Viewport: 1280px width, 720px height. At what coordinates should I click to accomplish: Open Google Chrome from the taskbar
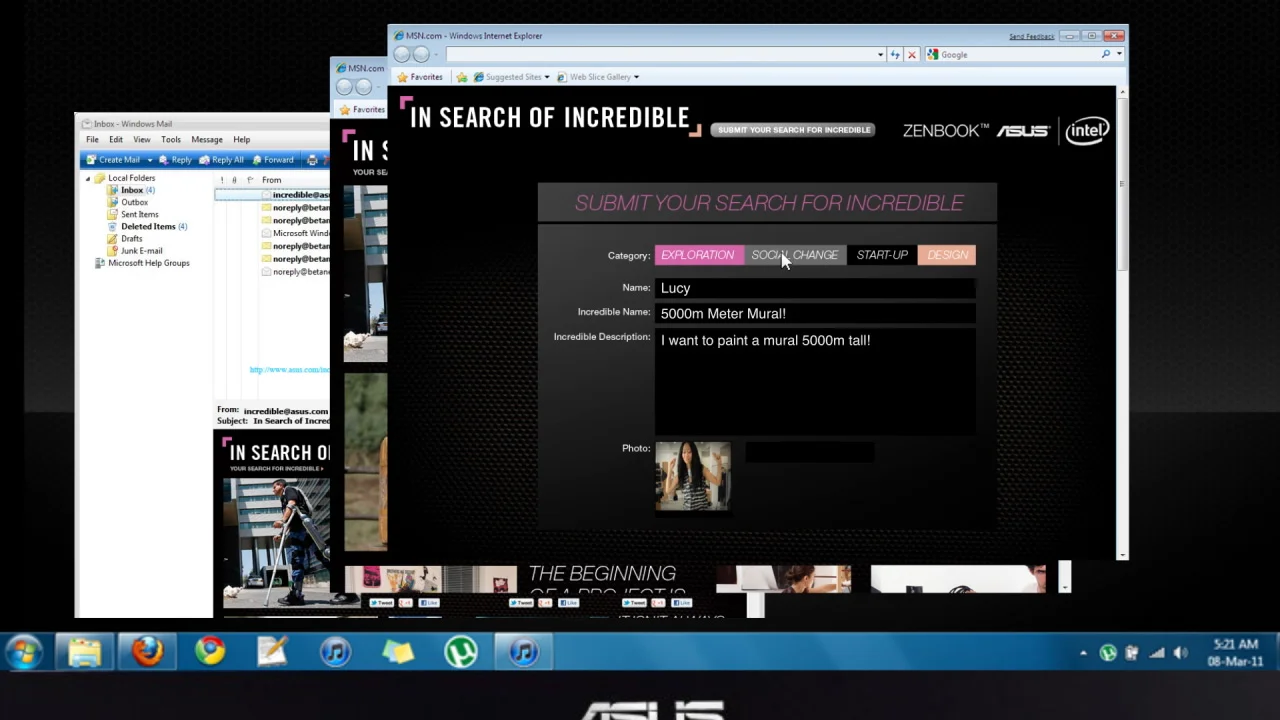click(210, 652)
